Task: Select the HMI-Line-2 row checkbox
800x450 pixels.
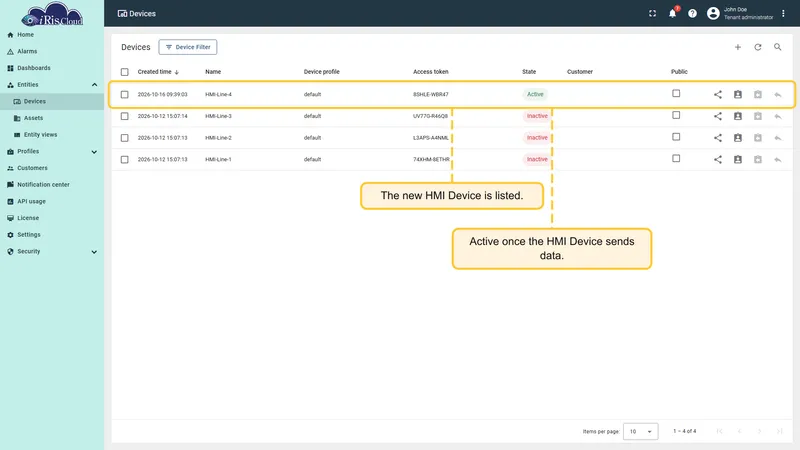Action: tap(124, 138)
